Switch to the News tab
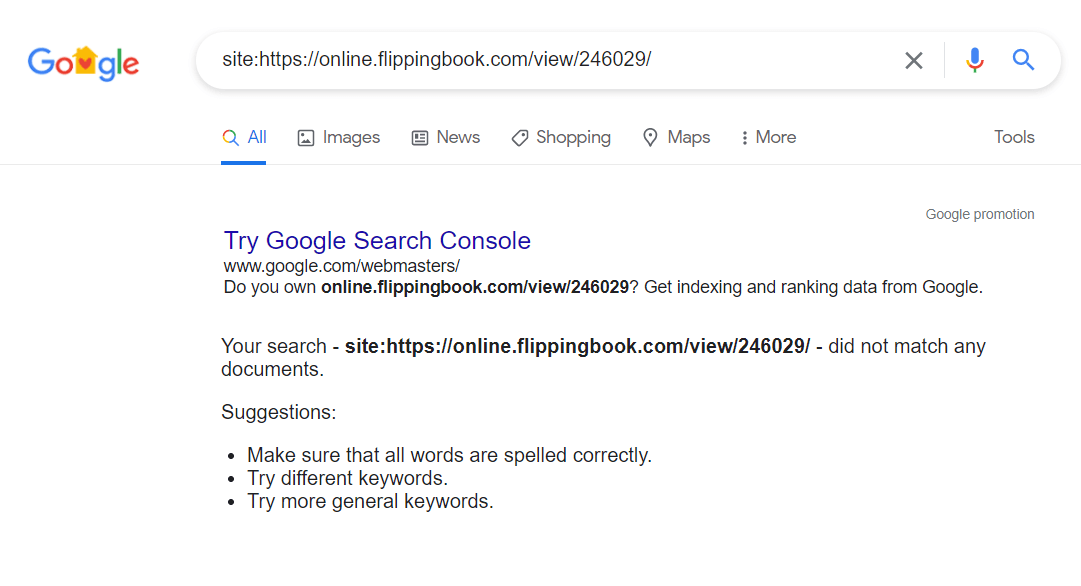Image resolution: width=1081 pixels, height=586 pixels. [445, 137]
